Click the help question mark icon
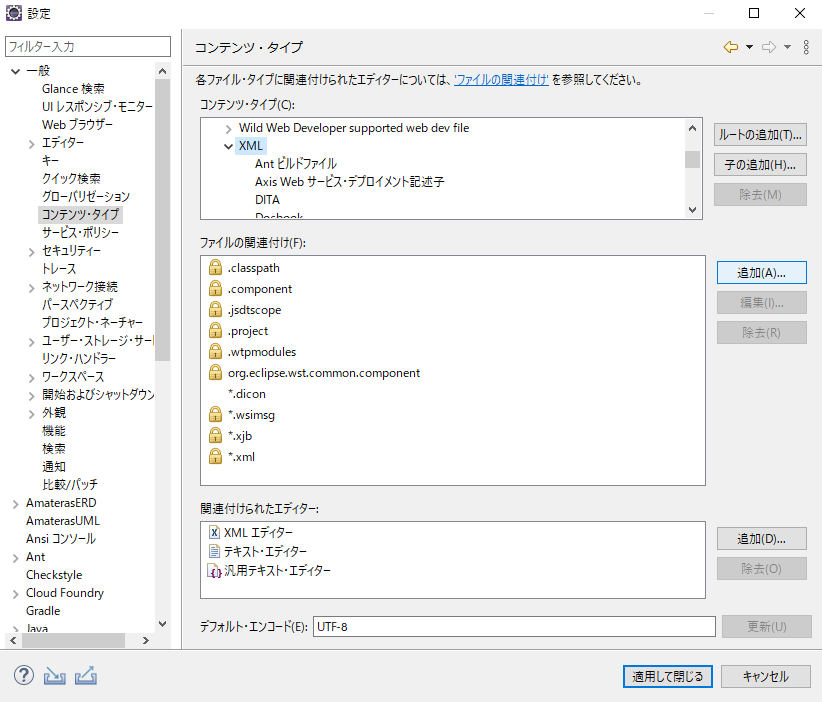The width and height of the screenshot is (822, 702). 24,675
